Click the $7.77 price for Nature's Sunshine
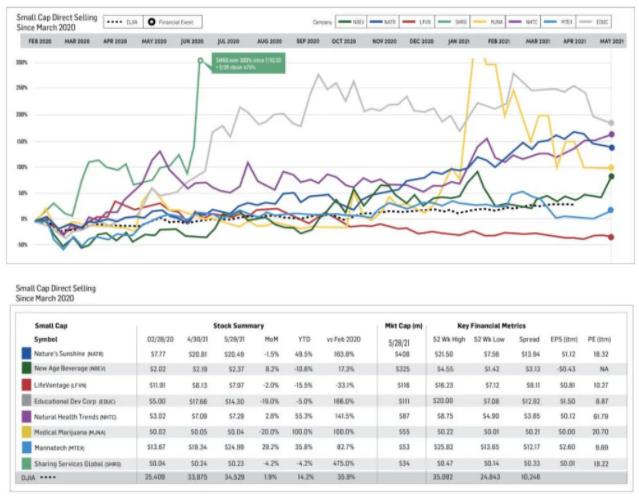 tap(158, 354)
